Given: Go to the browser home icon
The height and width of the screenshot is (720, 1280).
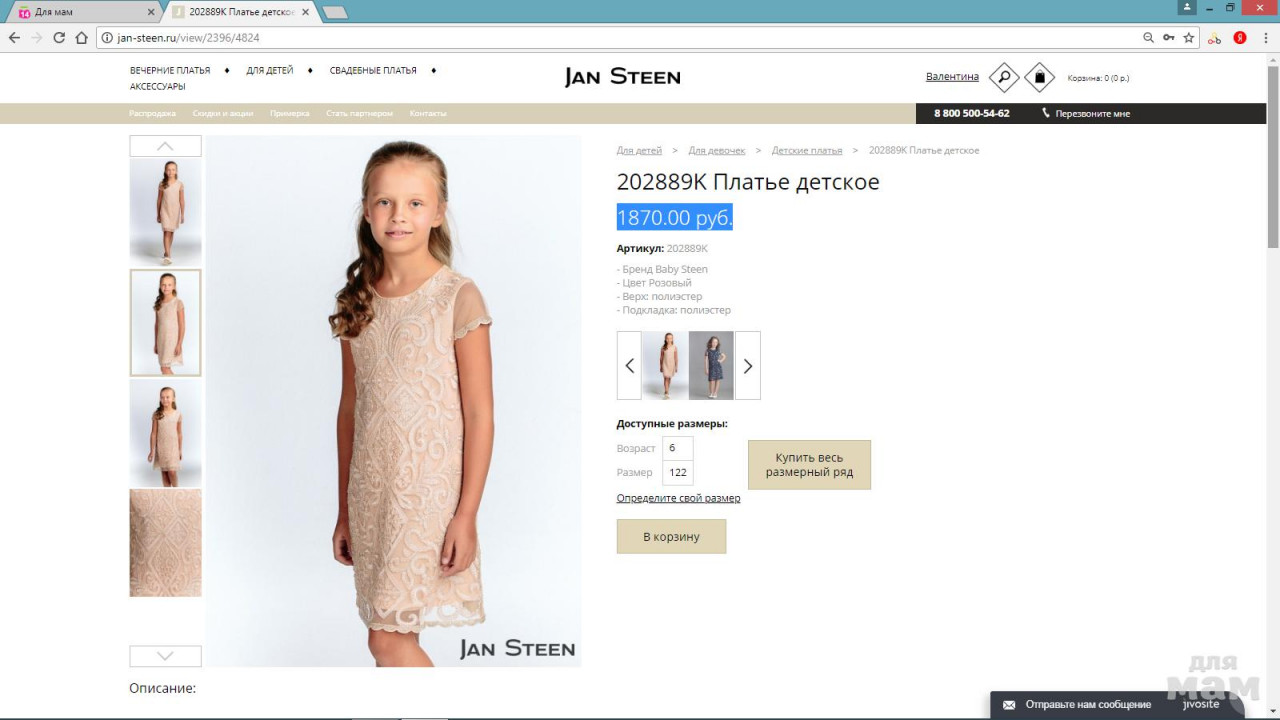Looking at the screenshot, I should pyautogui.click(x=82, y=38).
